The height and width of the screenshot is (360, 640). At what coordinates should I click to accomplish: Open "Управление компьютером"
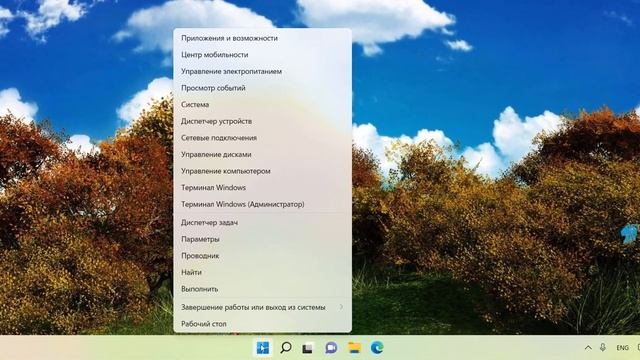tap(262, 171)
